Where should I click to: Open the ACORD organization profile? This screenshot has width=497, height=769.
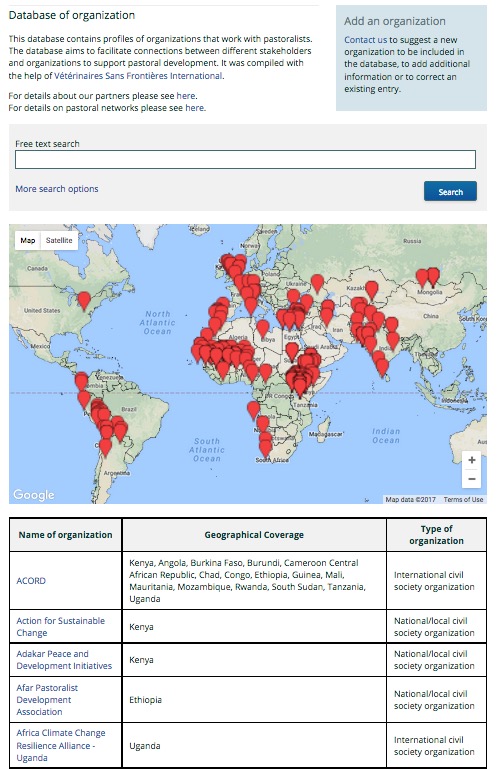[31, 581]
